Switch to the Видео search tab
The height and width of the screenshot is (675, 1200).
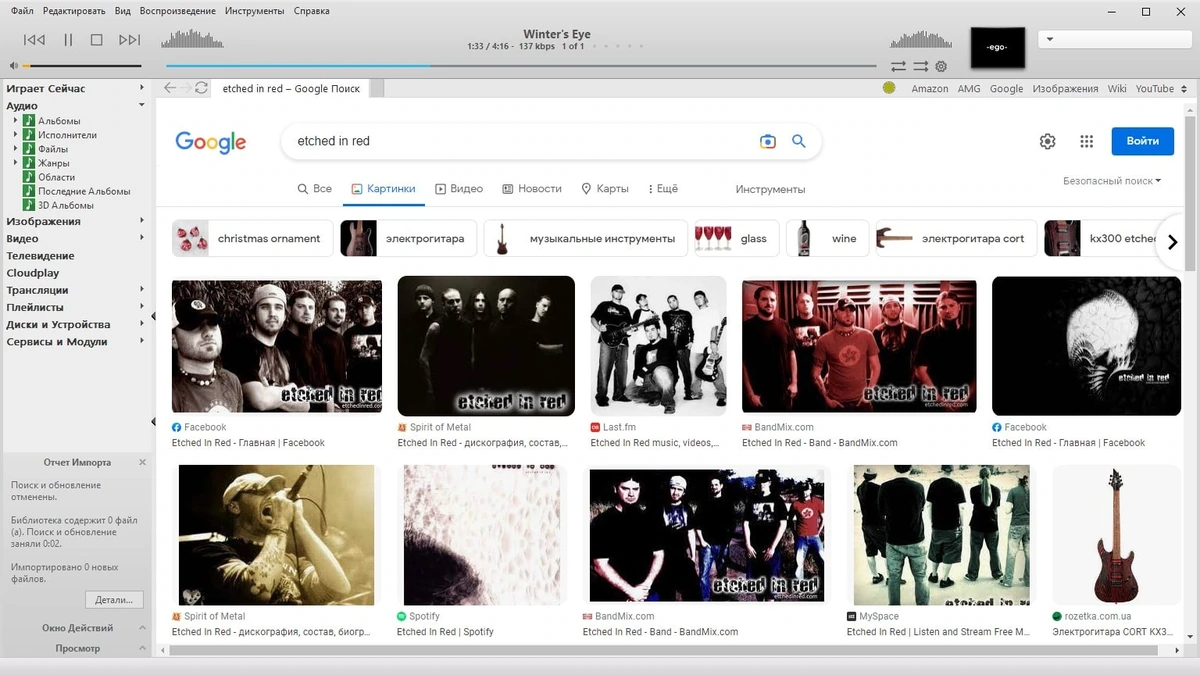459,188
